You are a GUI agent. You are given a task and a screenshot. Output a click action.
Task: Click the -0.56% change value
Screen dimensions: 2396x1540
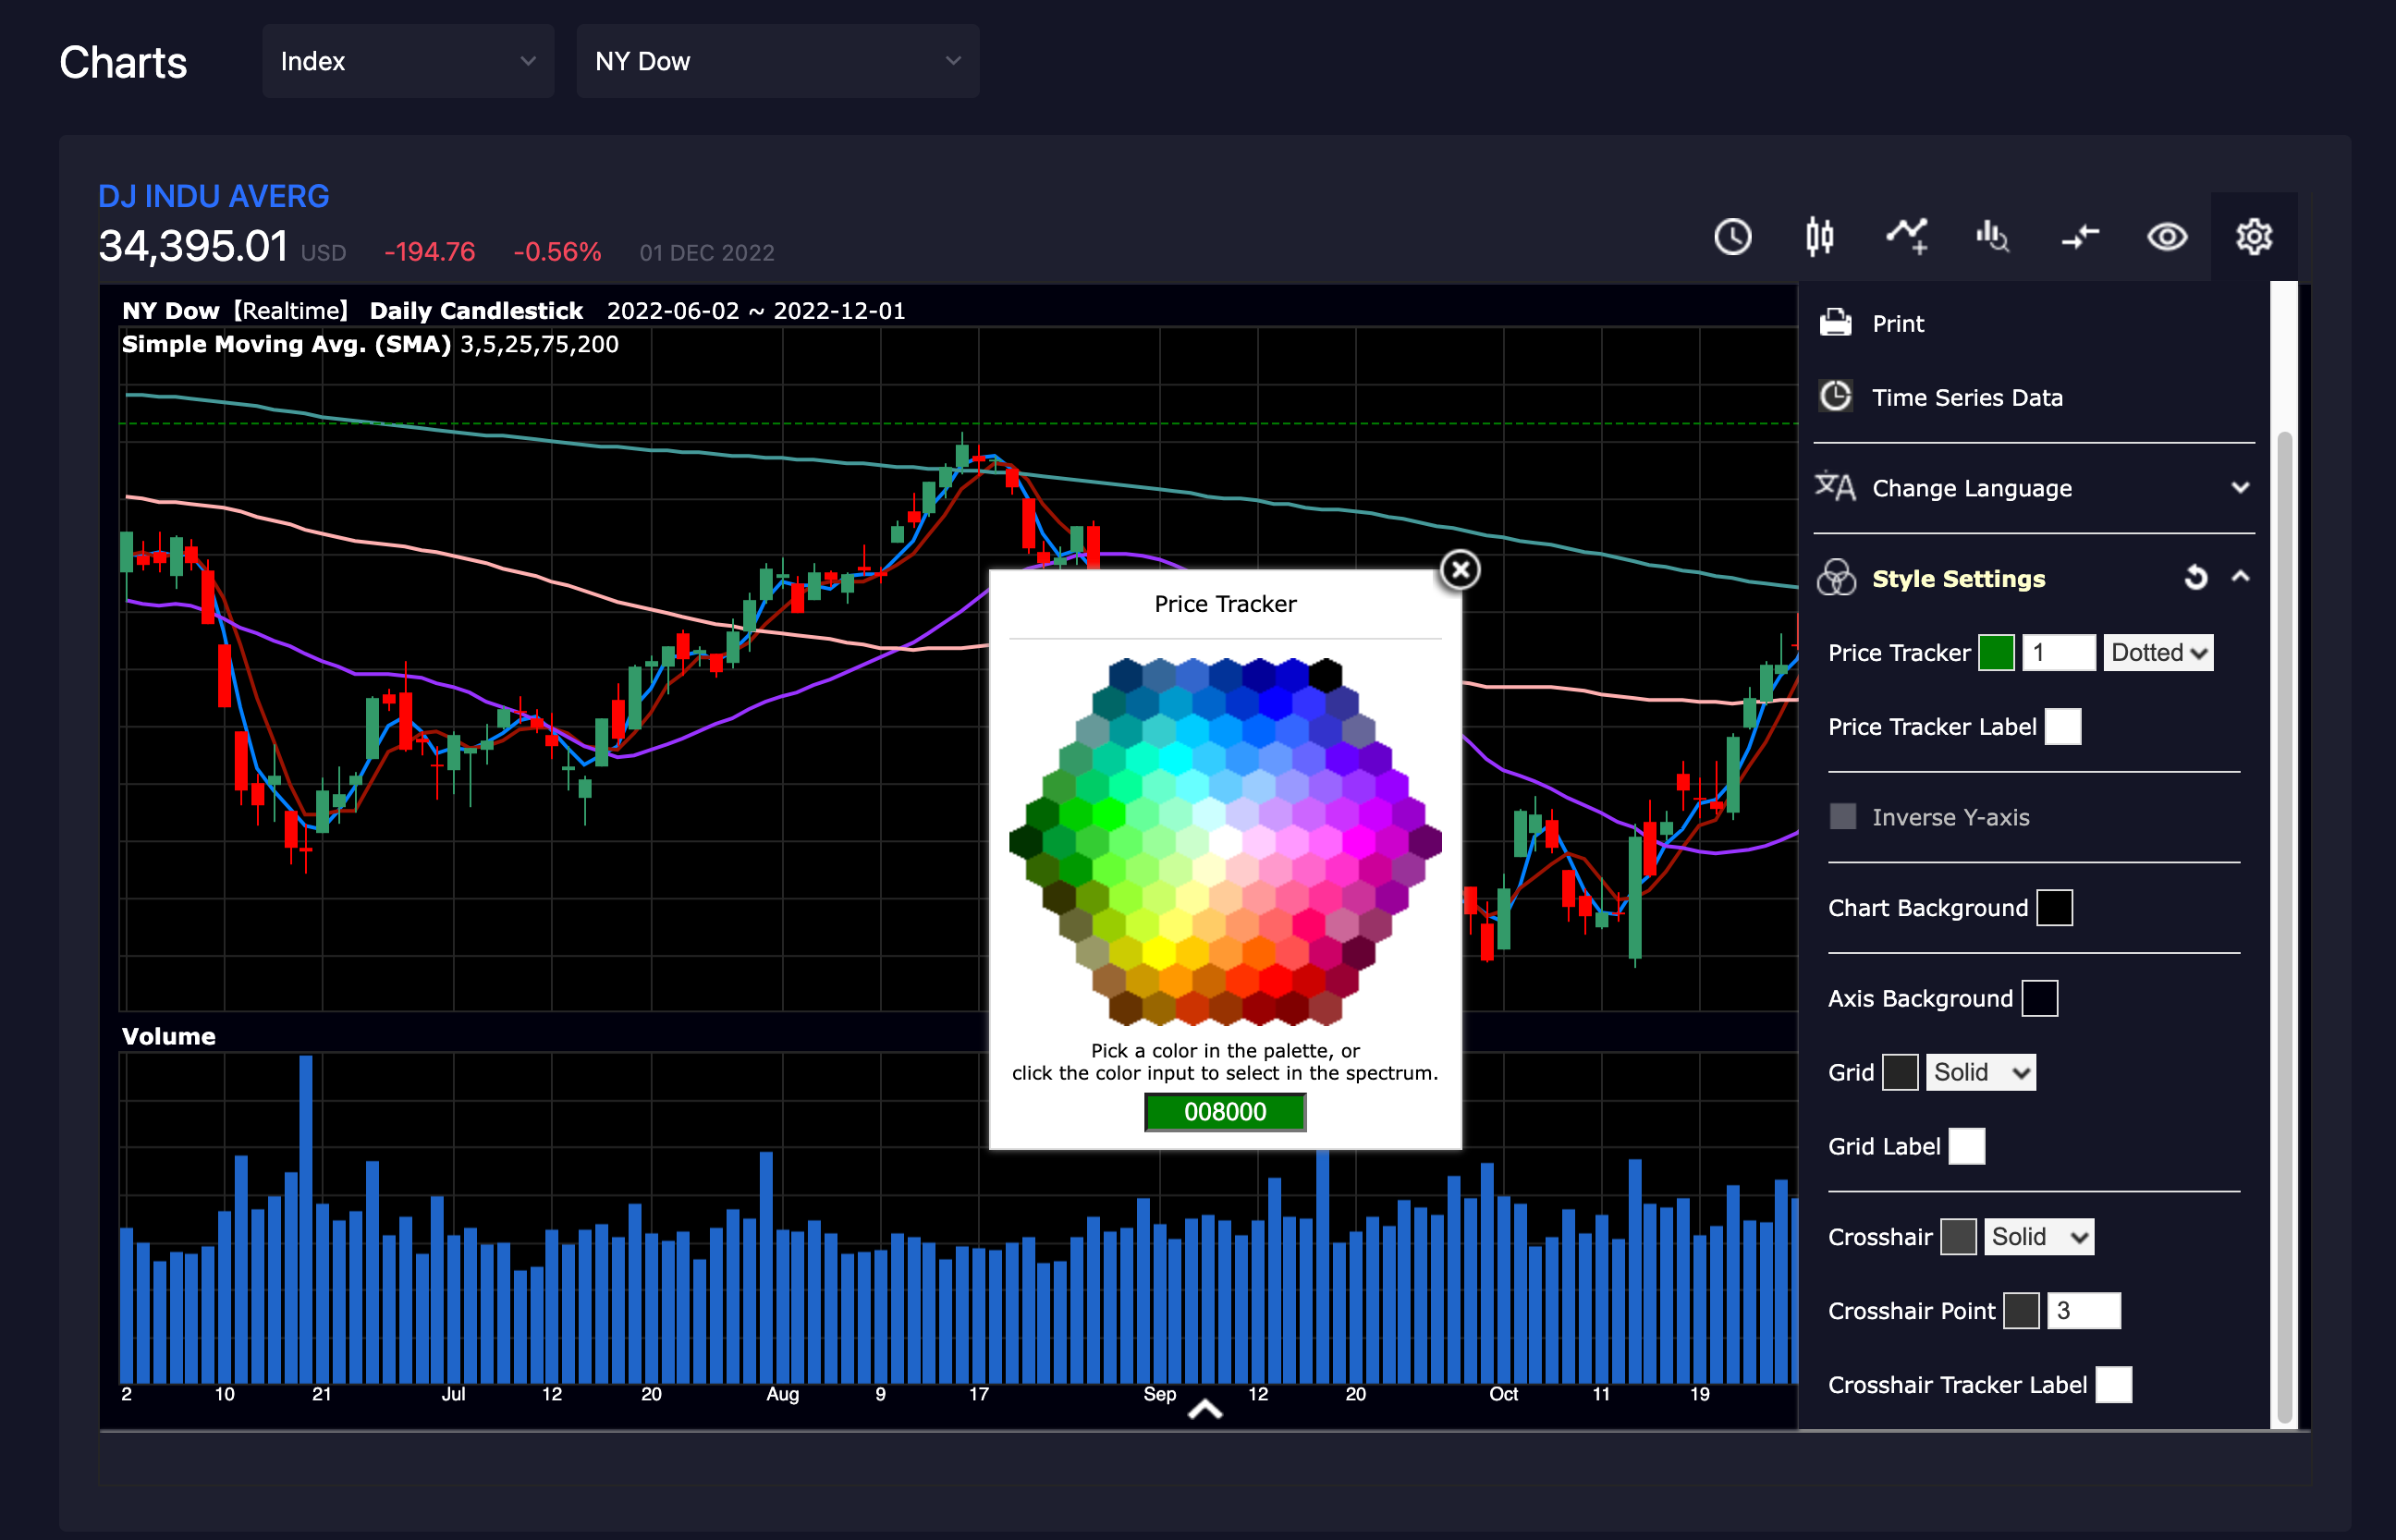[557, 252]
